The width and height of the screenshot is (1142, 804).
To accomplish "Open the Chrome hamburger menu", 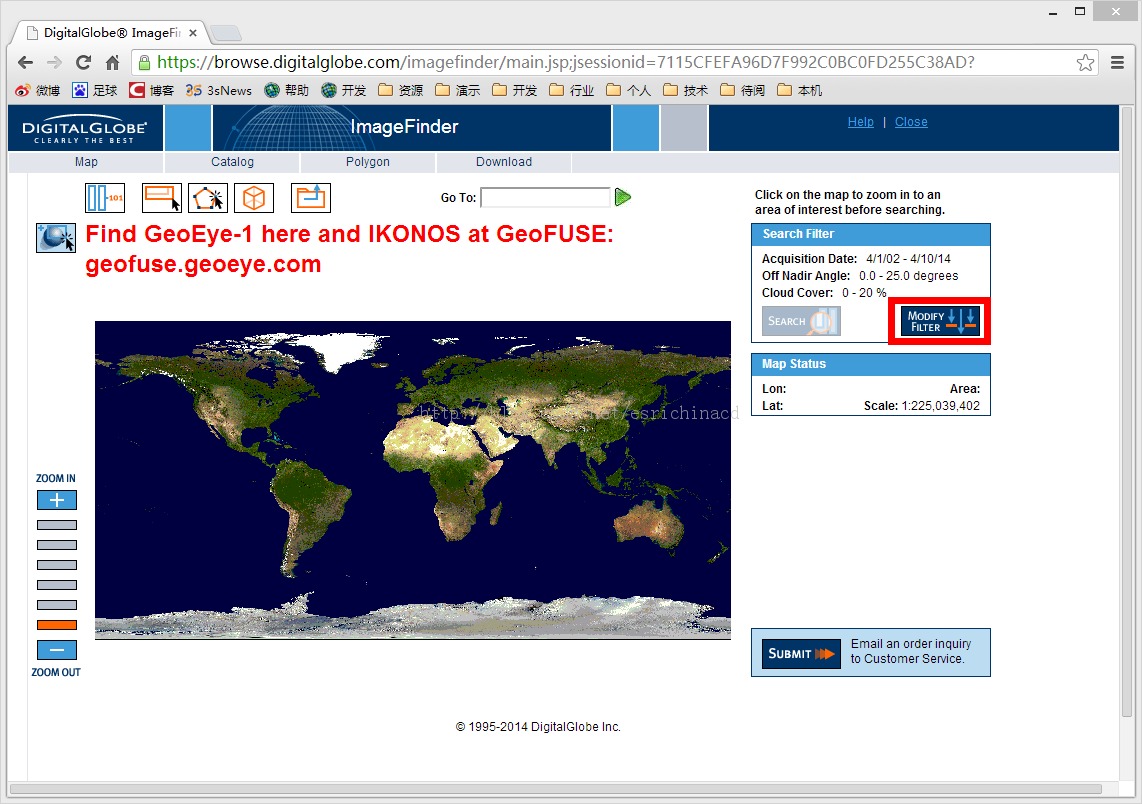I will [x=1117, y=63].
